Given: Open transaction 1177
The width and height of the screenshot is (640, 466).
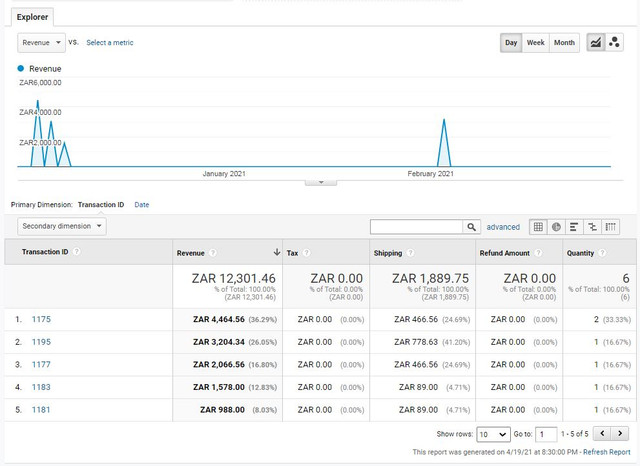Looking at the screenshot, I should [x=41, y=364].
